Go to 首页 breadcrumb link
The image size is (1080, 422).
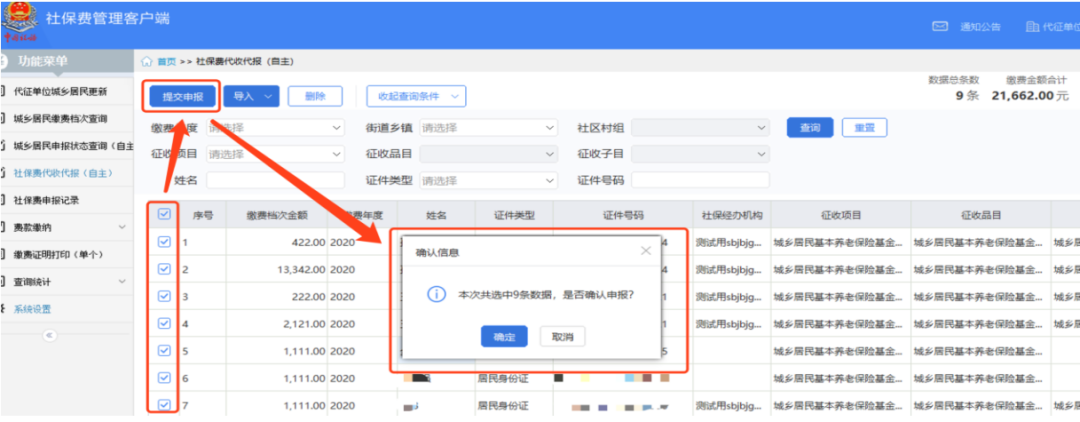click(167, 62)
